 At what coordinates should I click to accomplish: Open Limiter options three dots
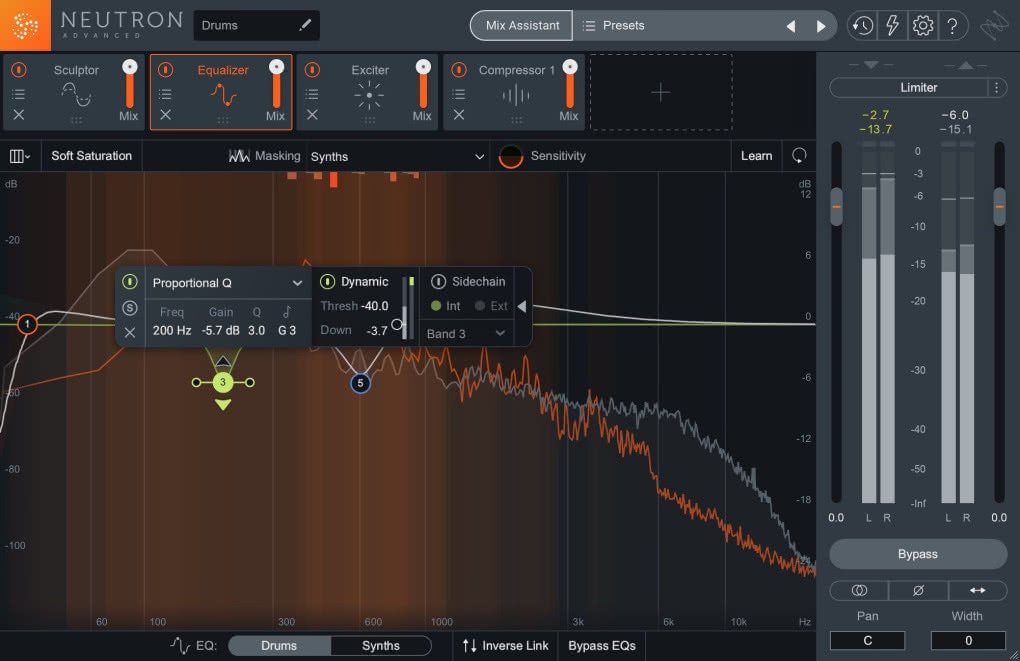tap(997, 87)
